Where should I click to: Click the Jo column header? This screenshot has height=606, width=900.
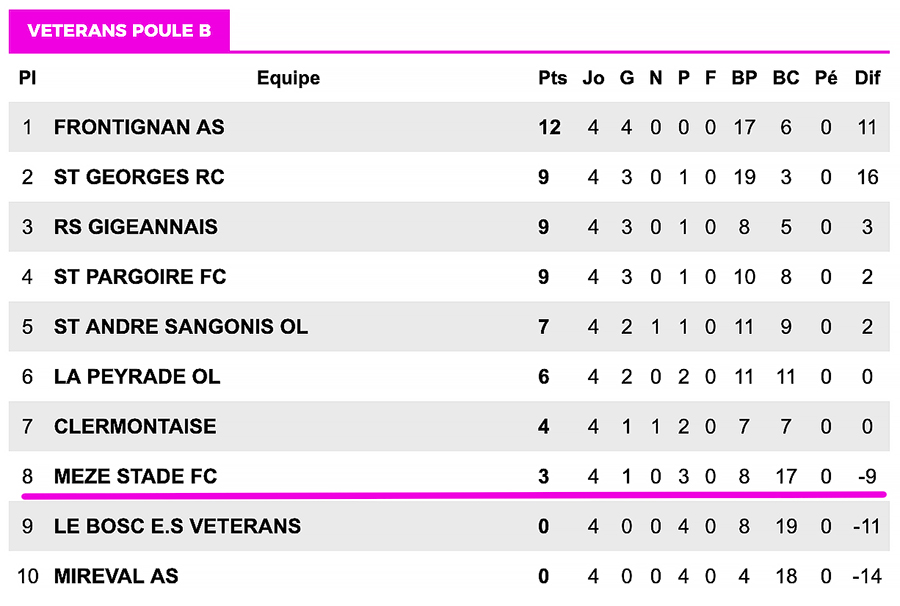(x=594, y=78)
